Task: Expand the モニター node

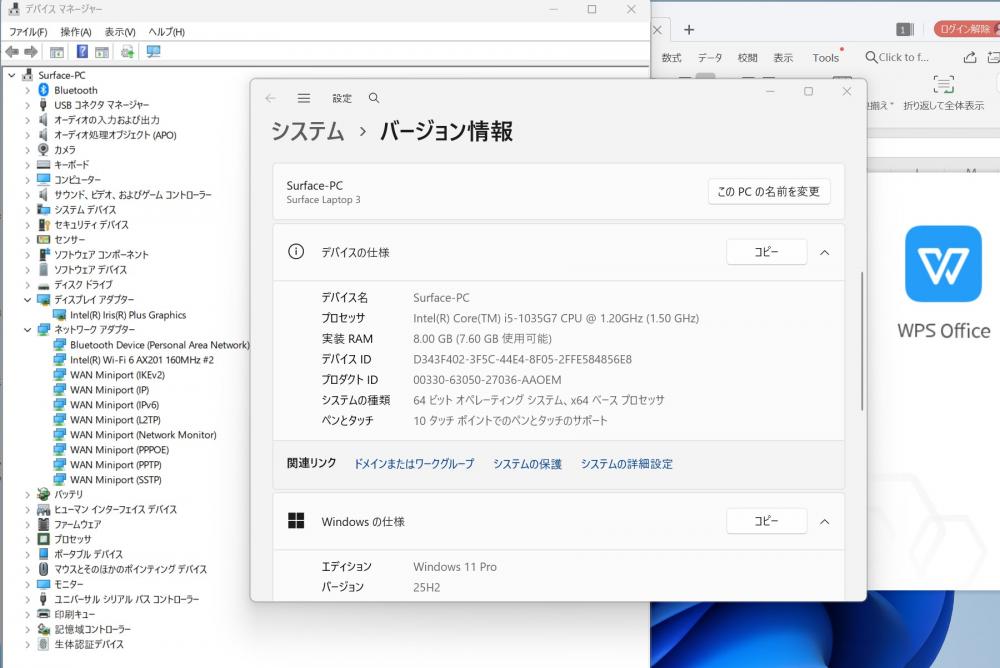Action: click(x=27, y=584)
